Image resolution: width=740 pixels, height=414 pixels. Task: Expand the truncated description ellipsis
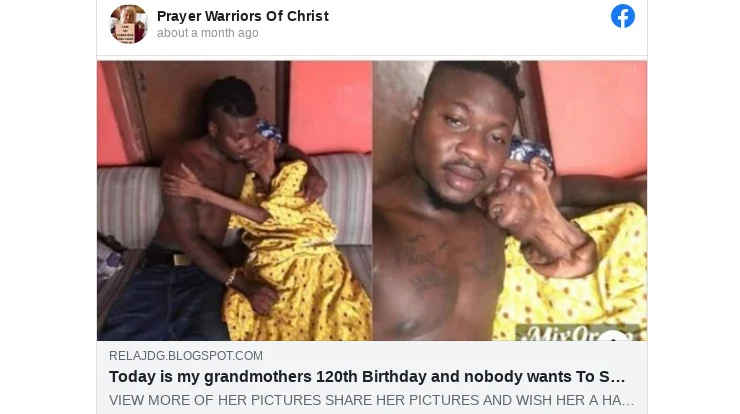(629, 400)
